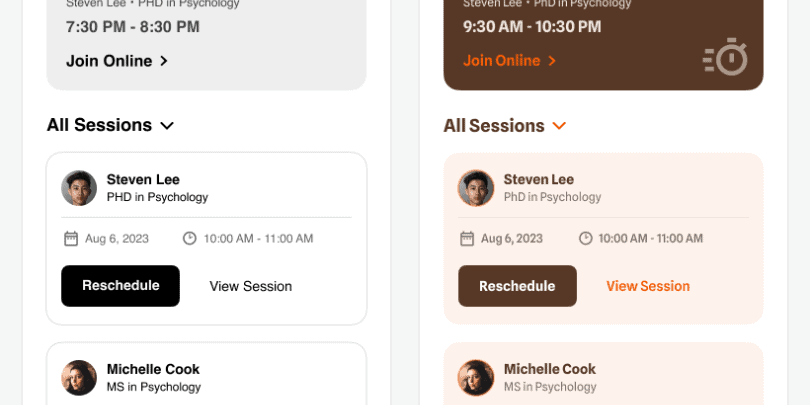Collapse the orange All Sessions dropdown chevron

559,126
